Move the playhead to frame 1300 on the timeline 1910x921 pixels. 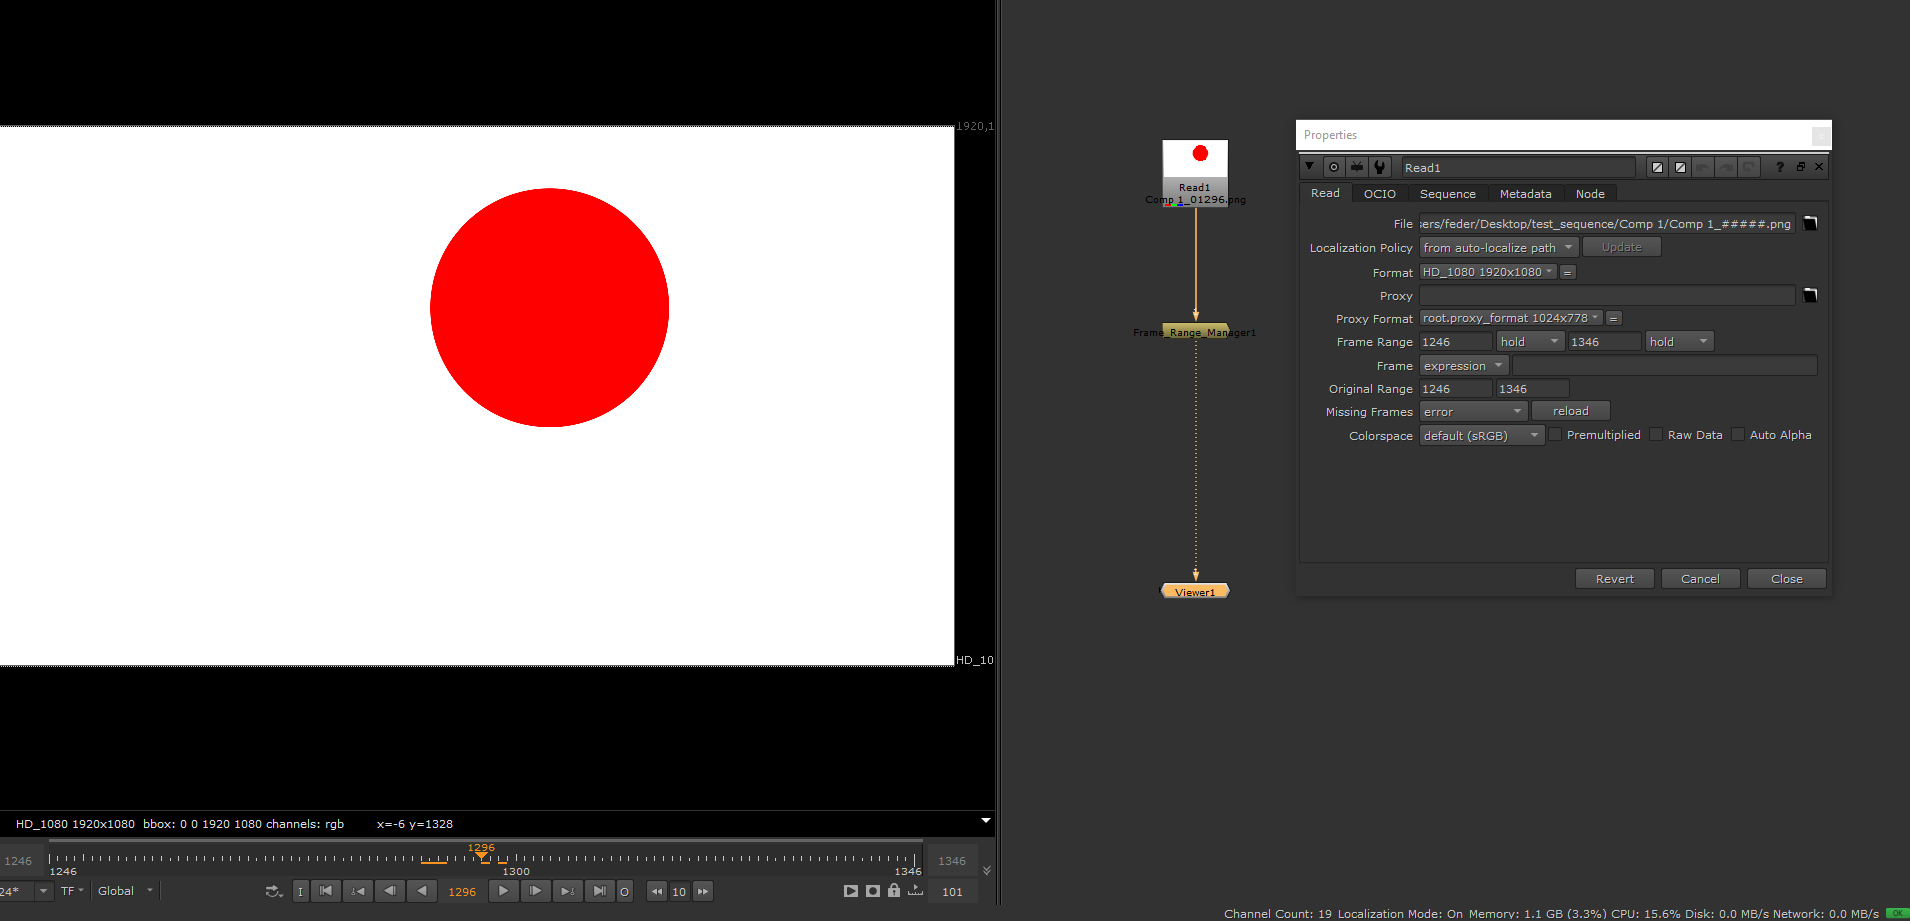click(517, 858)
